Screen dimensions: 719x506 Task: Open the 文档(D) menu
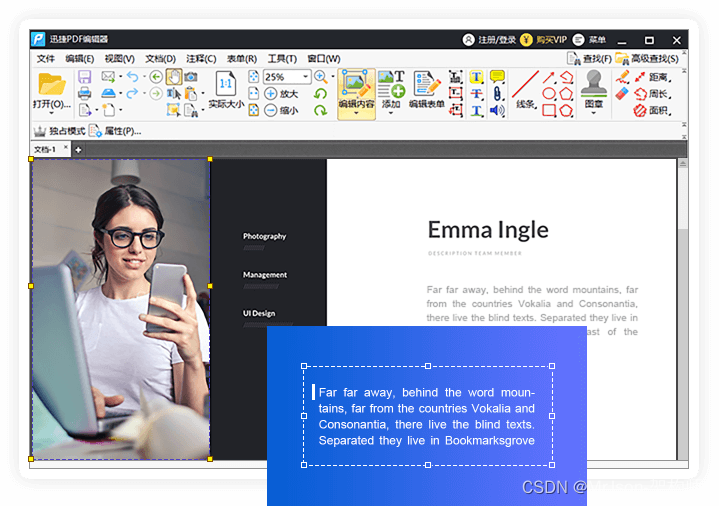point(160,59)
